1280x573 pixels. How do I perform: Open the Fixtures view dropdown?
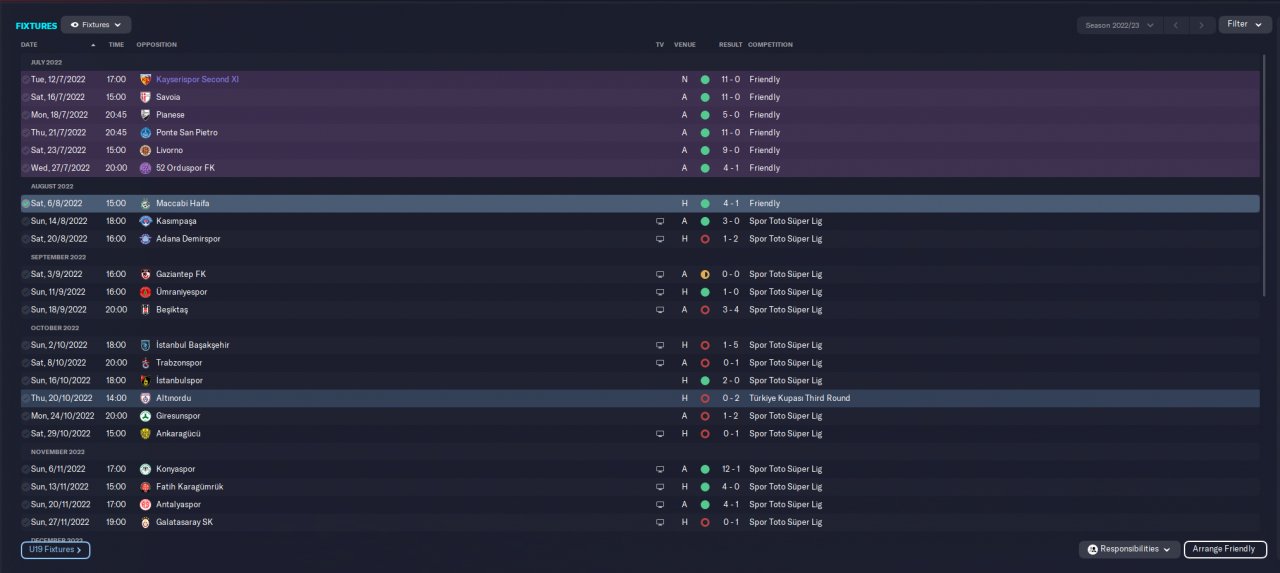96,24
